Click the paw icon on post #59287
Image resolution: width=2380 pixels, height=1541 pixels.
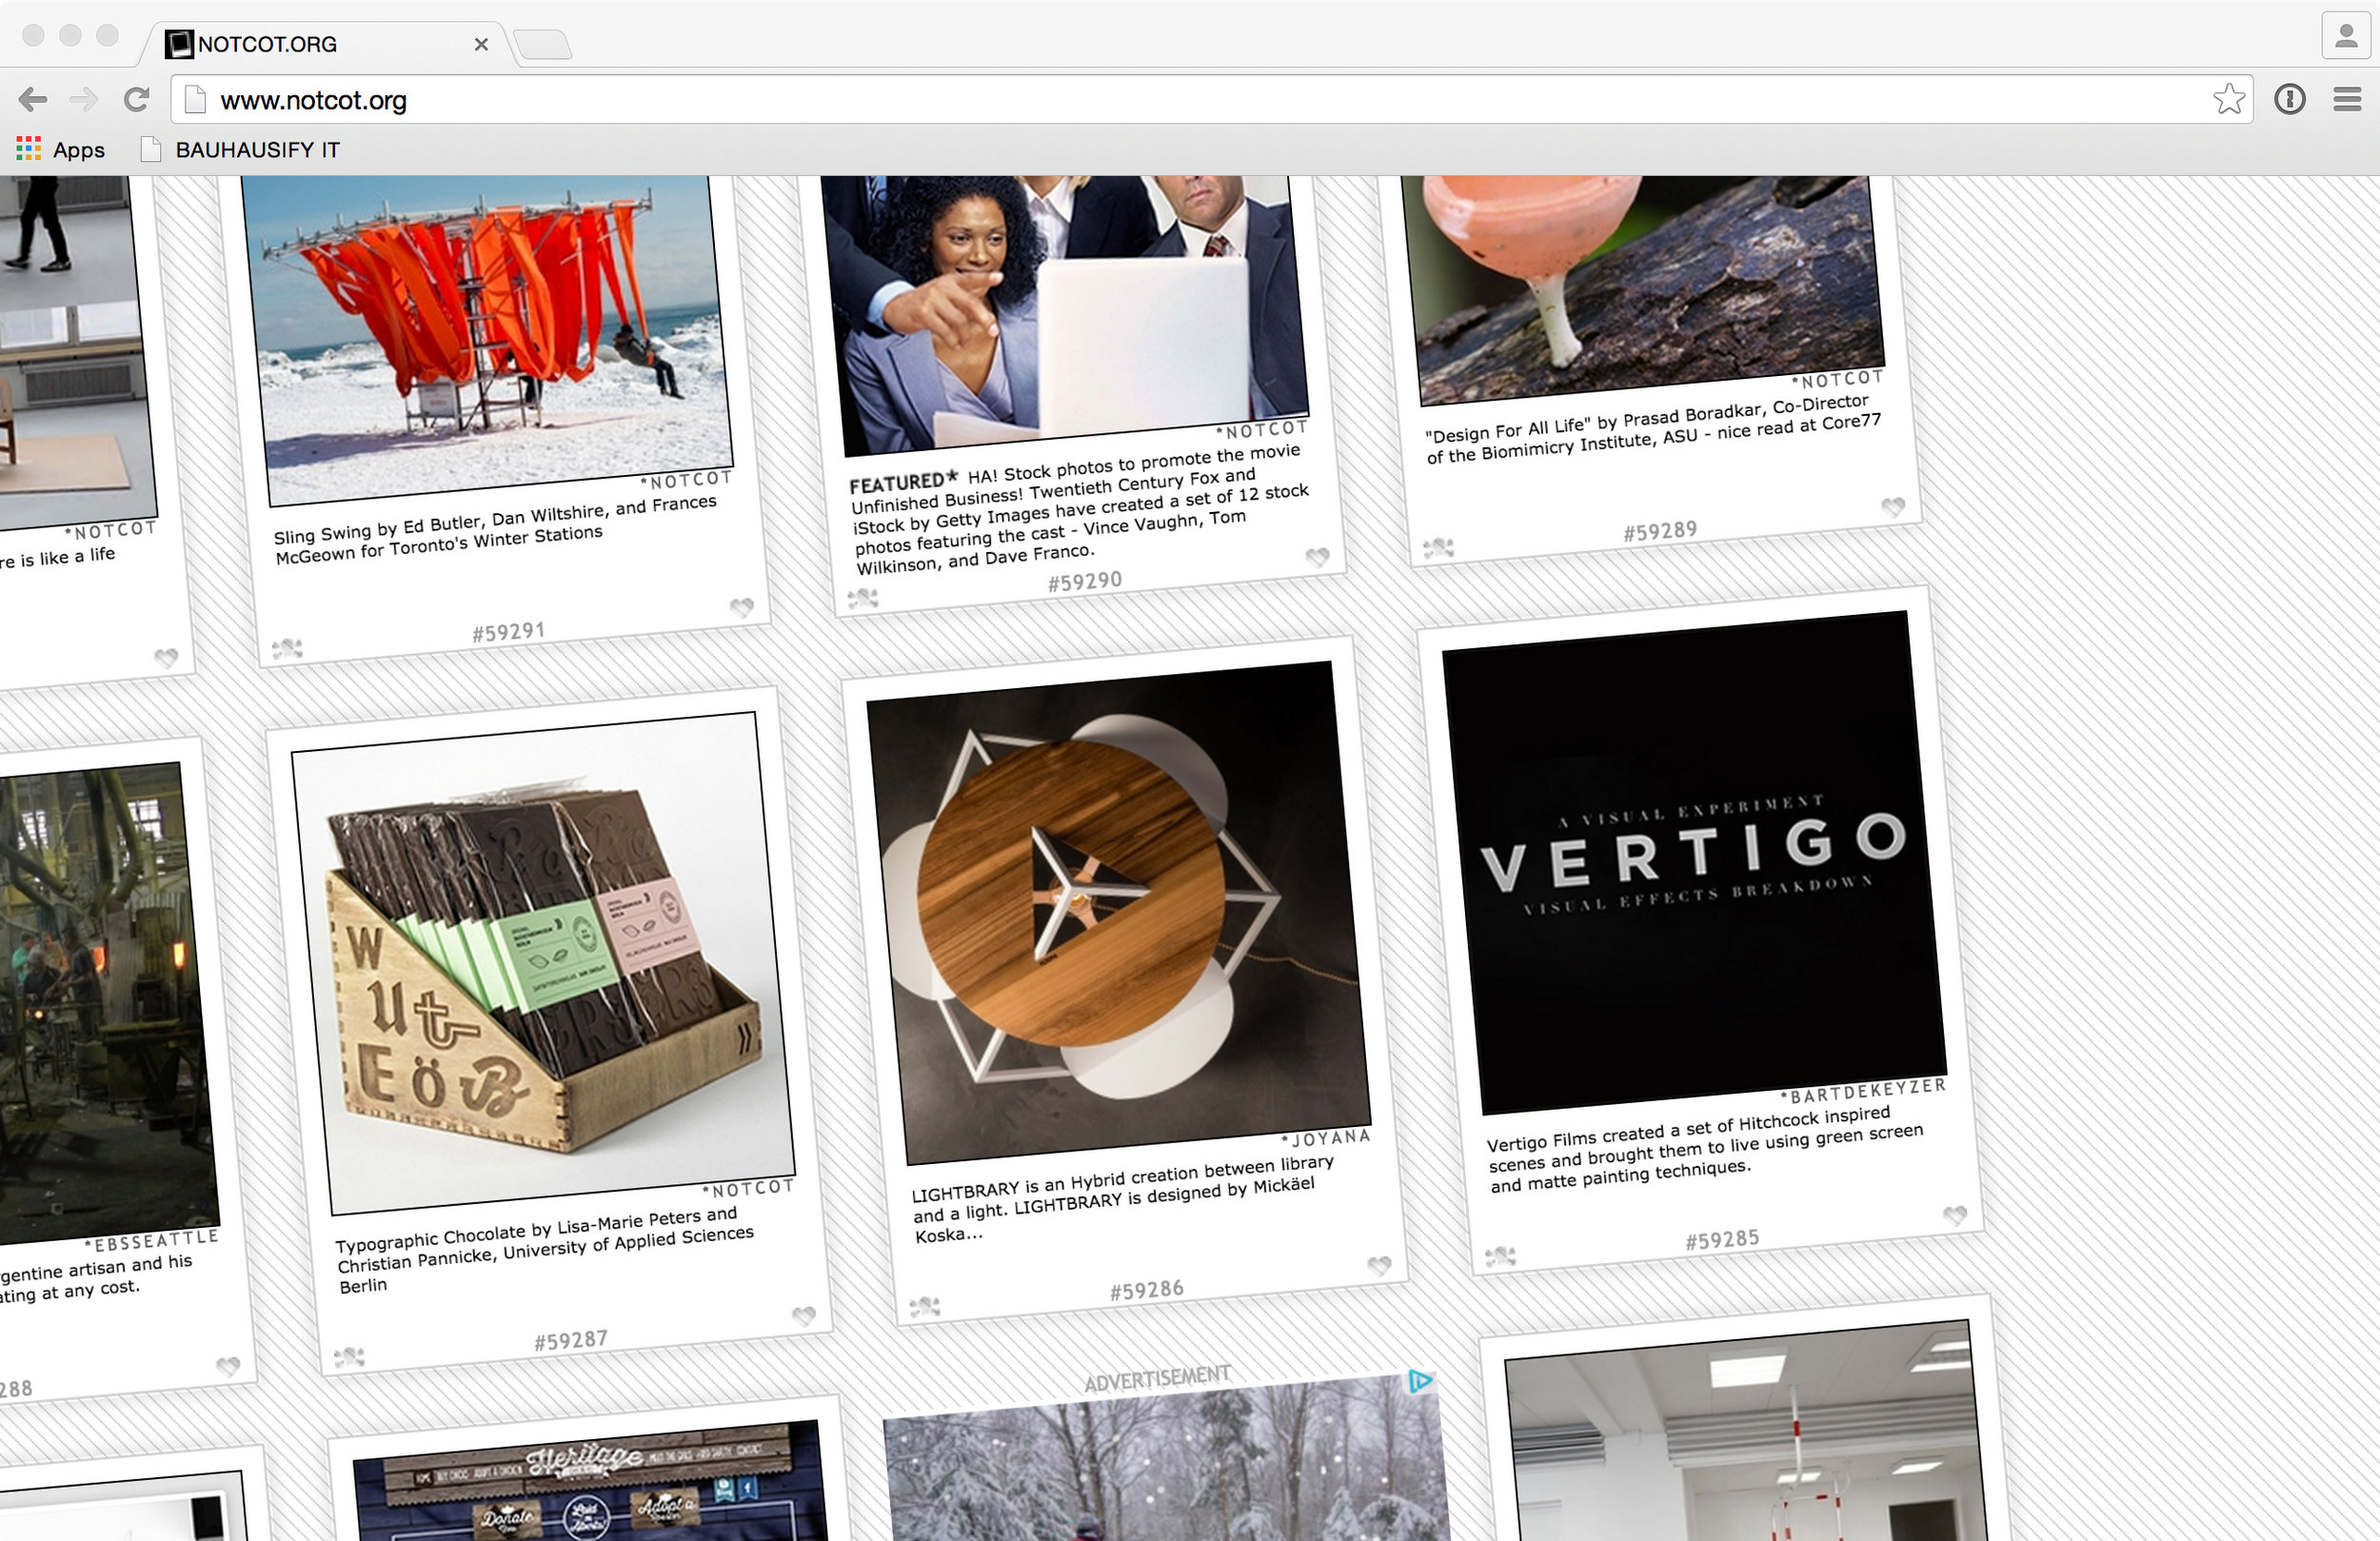(x=348, y=1357)
